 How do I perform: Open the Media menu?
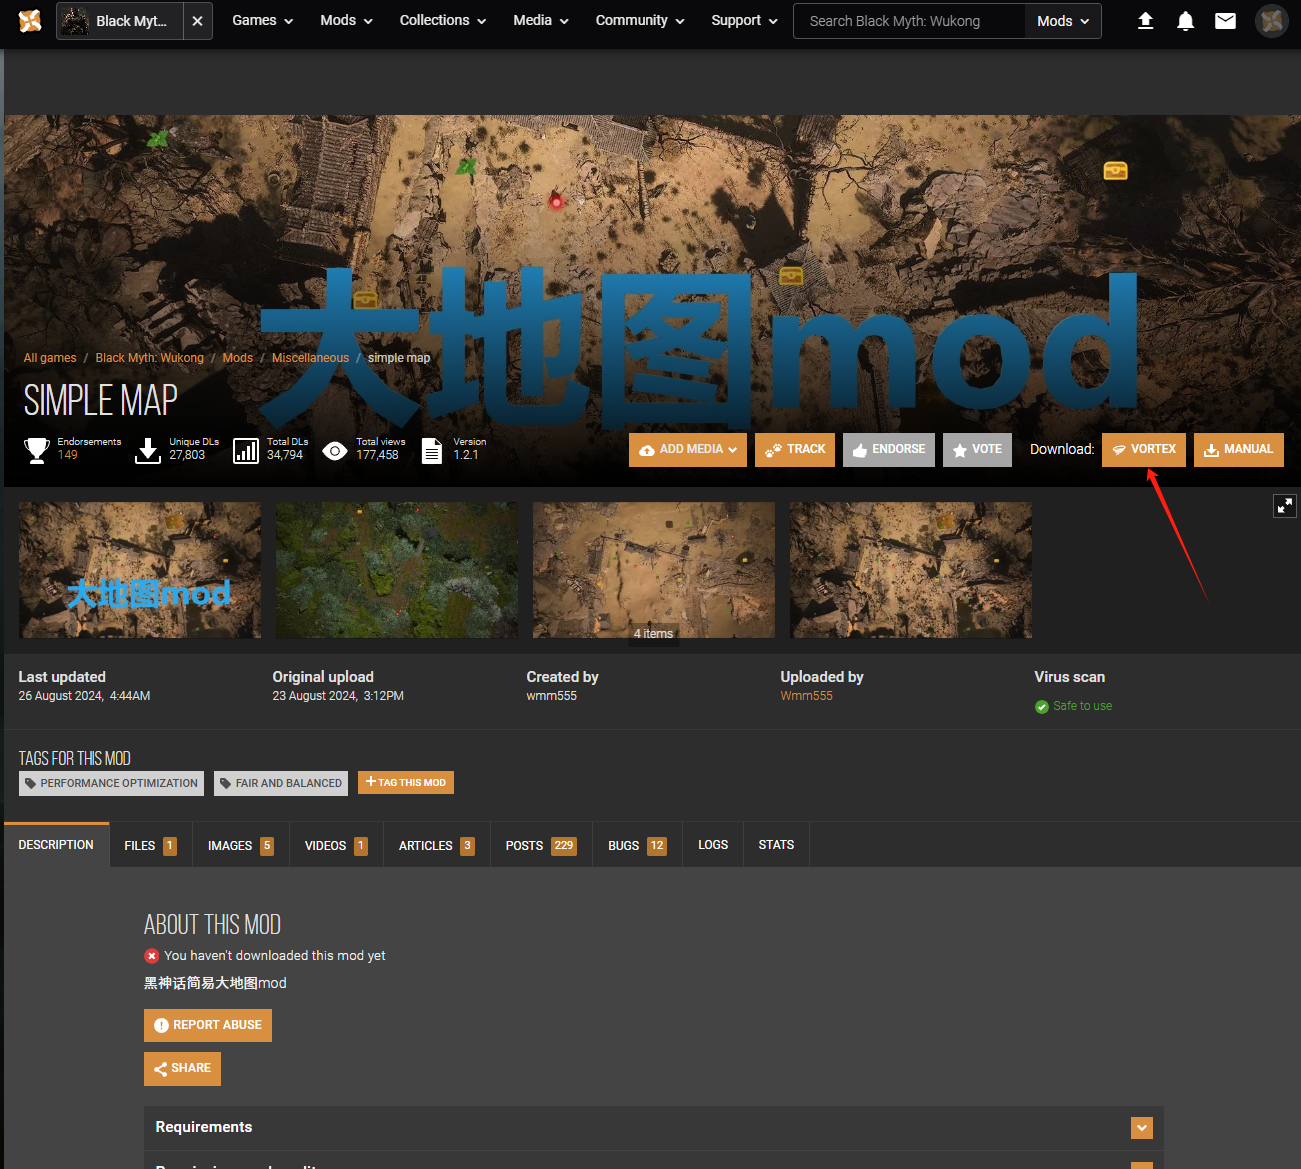[541, 20]
